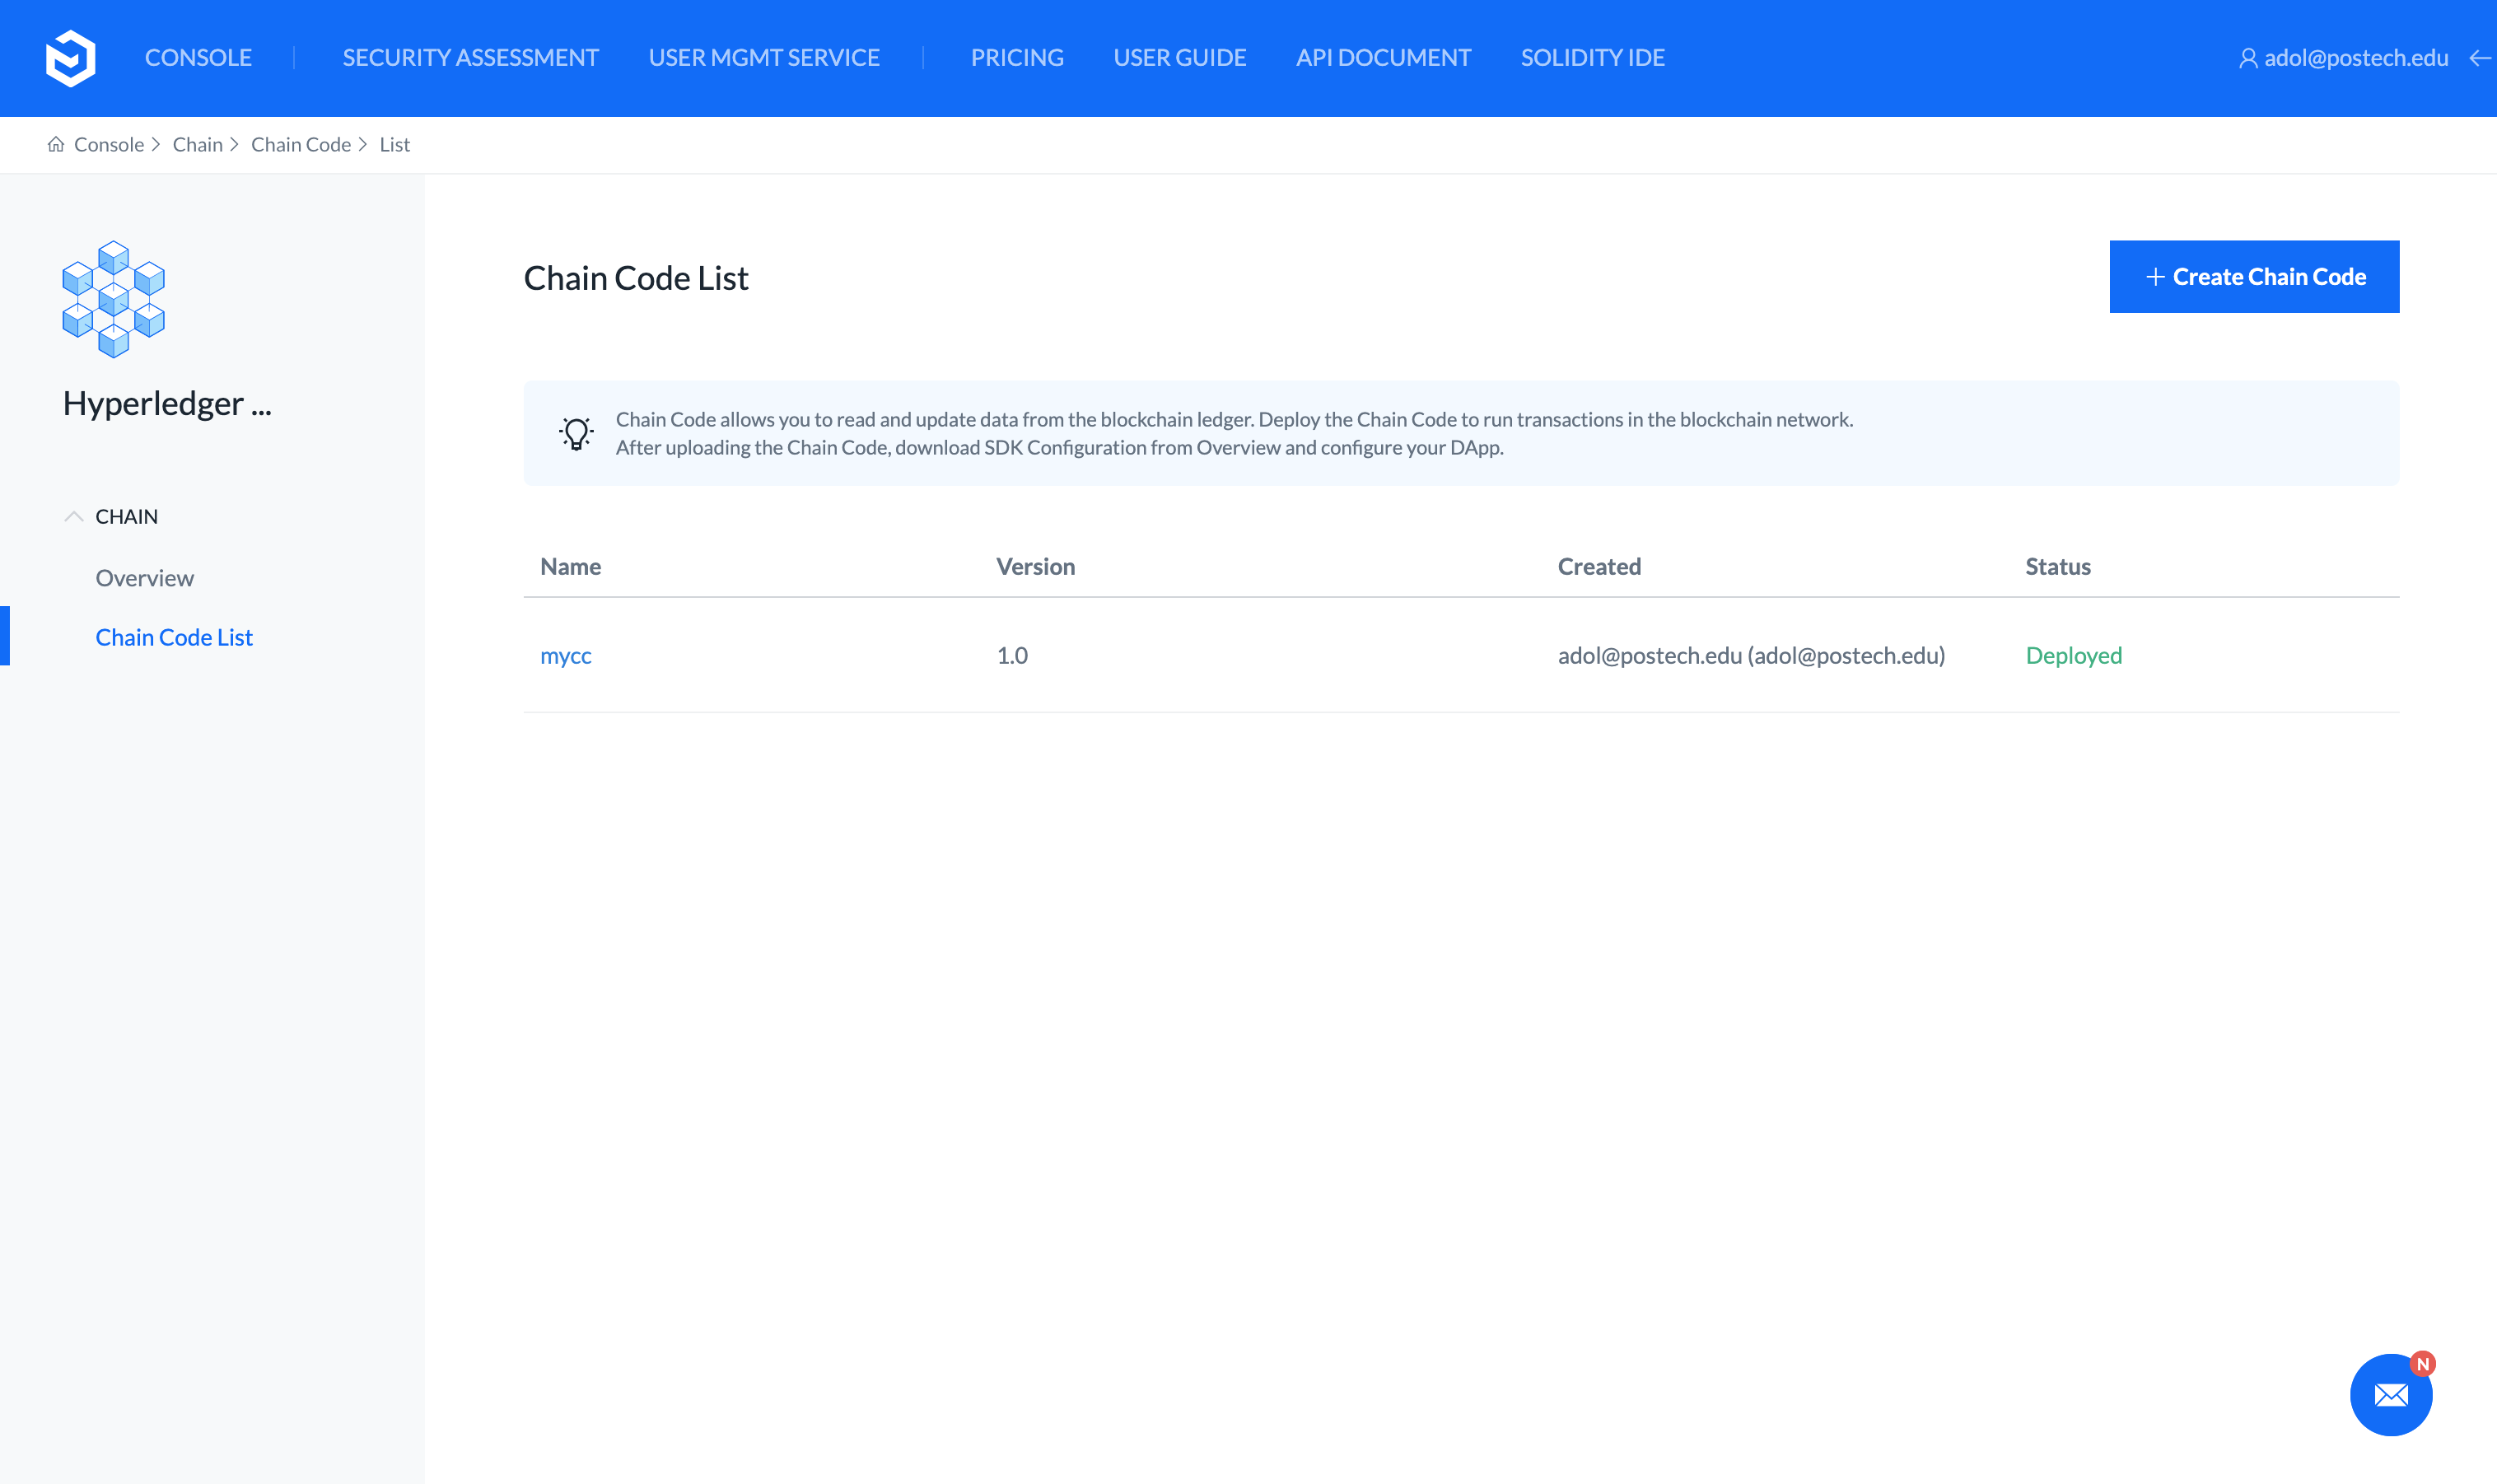Open USER MGMT SERVICE tab
This screenshot has height=1484, width=2497.
(764, 58)
